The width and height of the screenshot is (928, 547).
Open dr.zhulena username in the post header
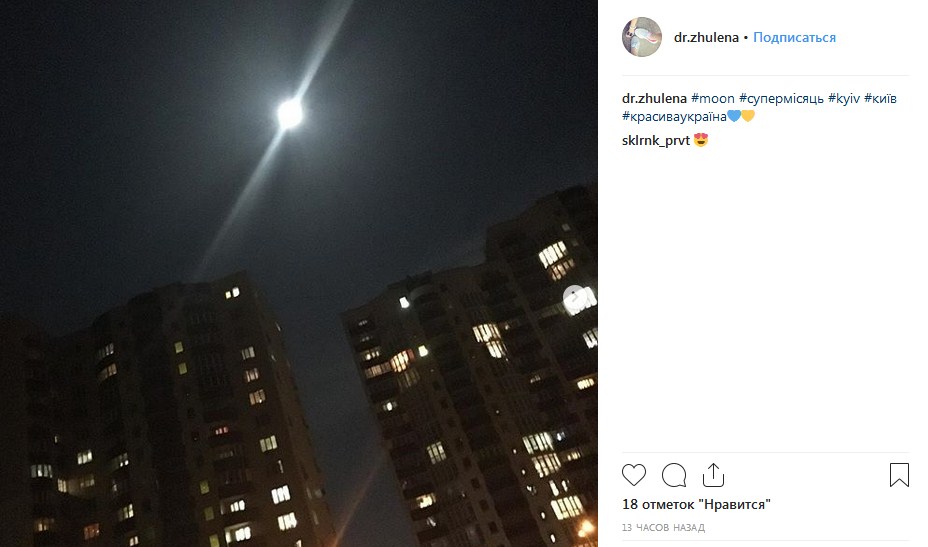click(x=706, y=37)
